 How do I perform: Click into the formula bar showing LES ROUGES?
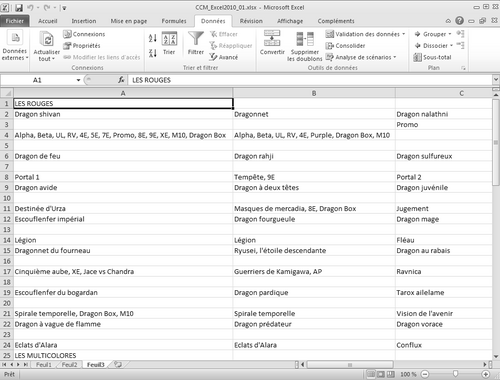point(310,80)
